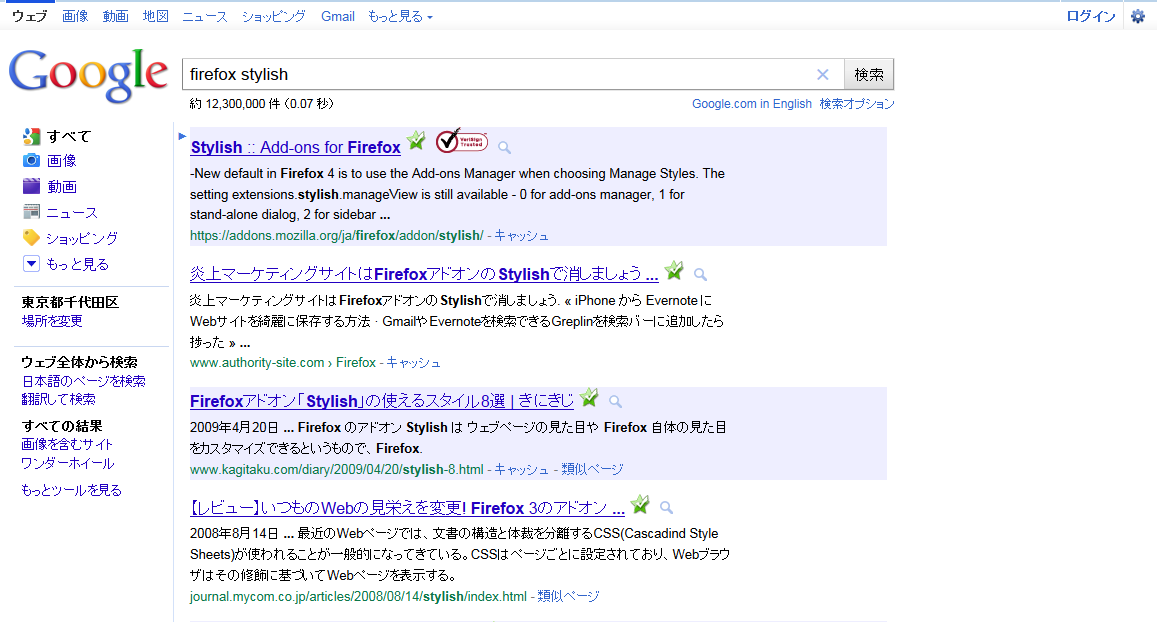Clear the search box with the X icon
Image resolution: width=1157 pixels, height=622 pixels.
coord(823,75)
